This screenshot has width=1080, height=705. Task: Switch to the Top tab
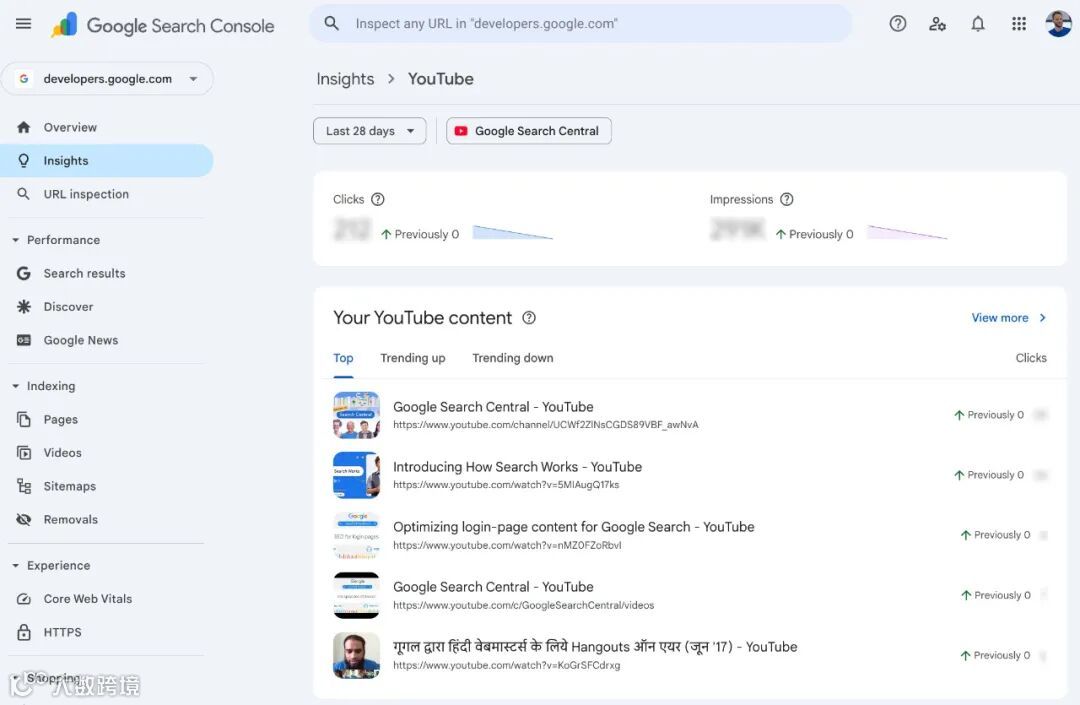tap(343, 358)
